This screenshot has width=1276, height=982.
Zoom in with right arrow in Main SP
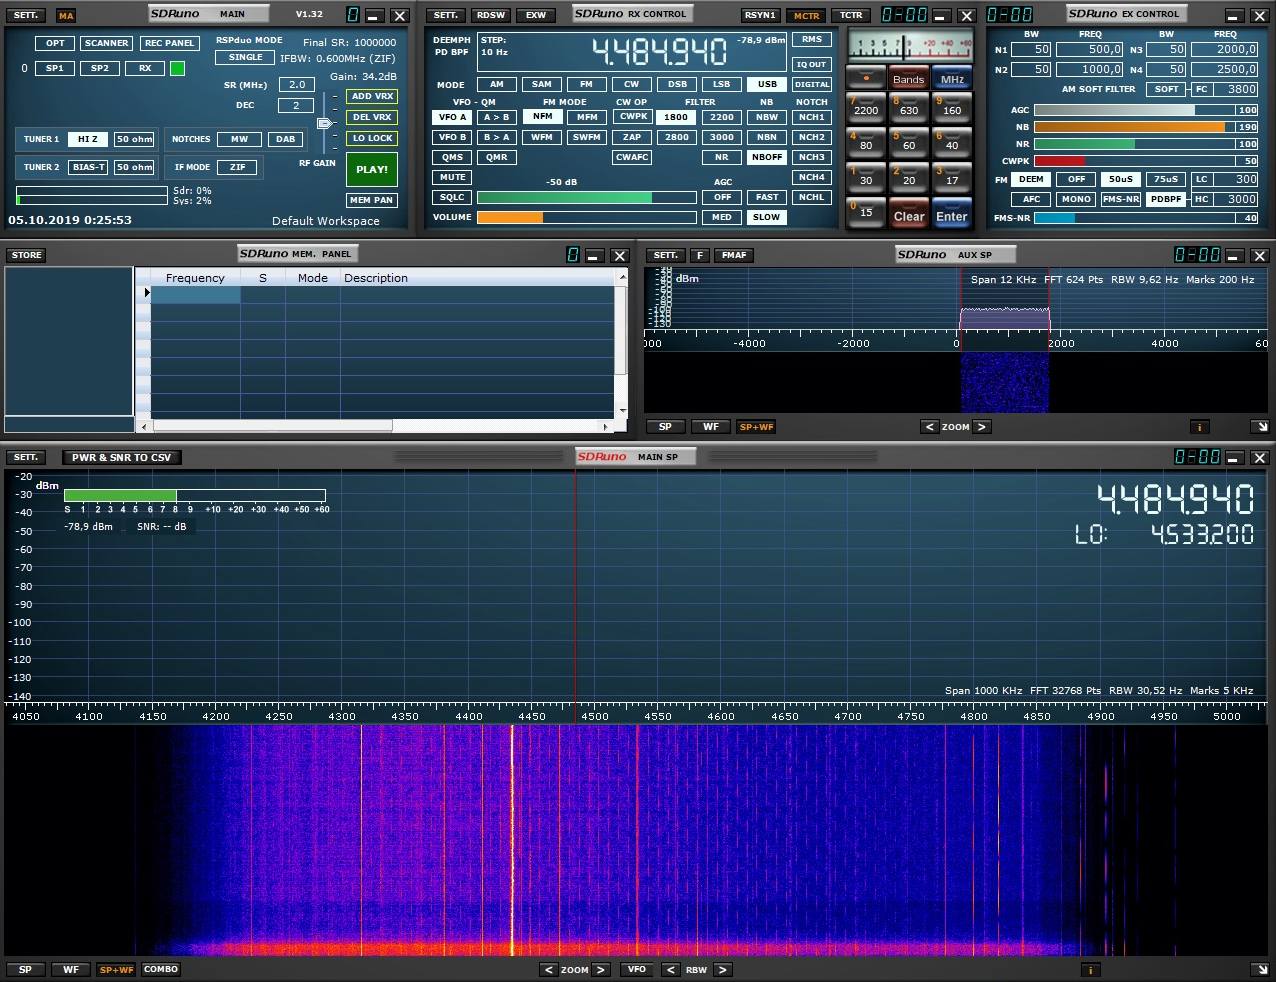coord(601,969)
